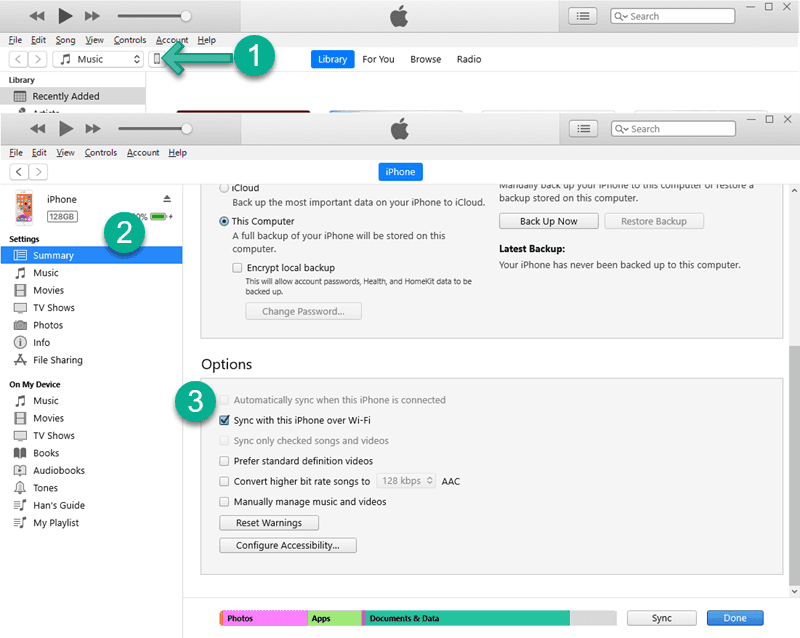800x638 pixels.
Task: Fast-forward track in the back iTunes window
Action: 92,16
